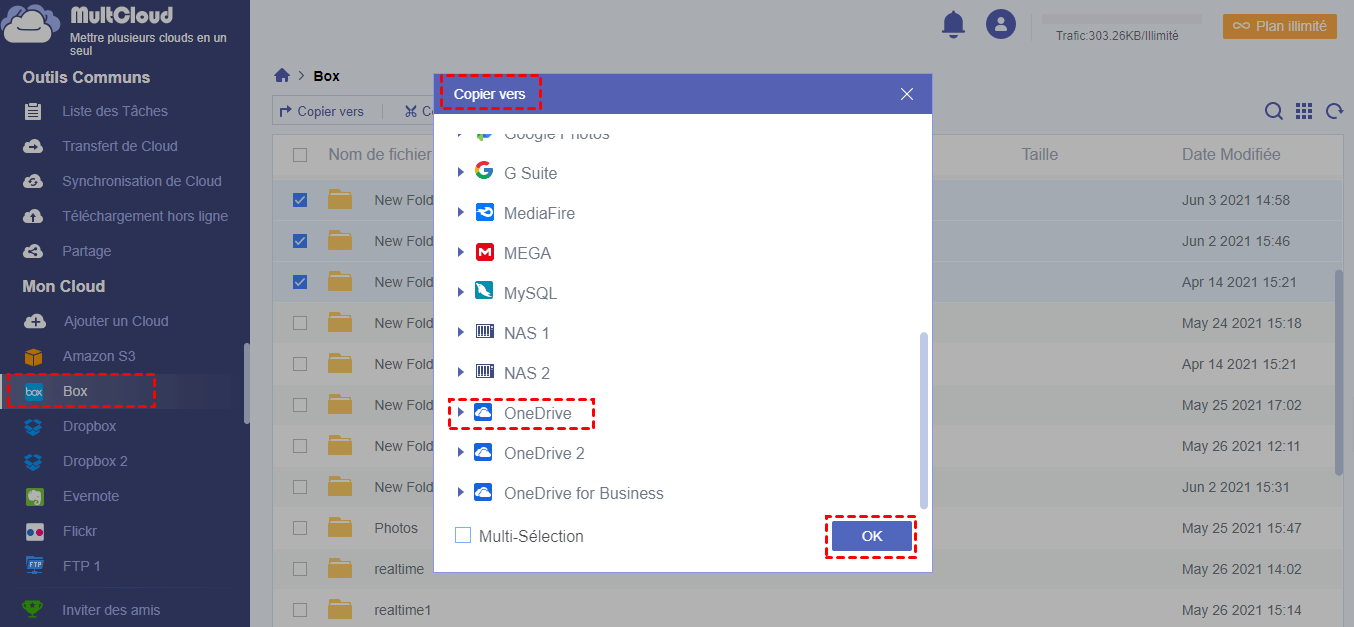Image resolution: width=1354 pixels, height=627 pixels.
Task: Click the Amazon S3 box icon
Action: coord(34,357)
